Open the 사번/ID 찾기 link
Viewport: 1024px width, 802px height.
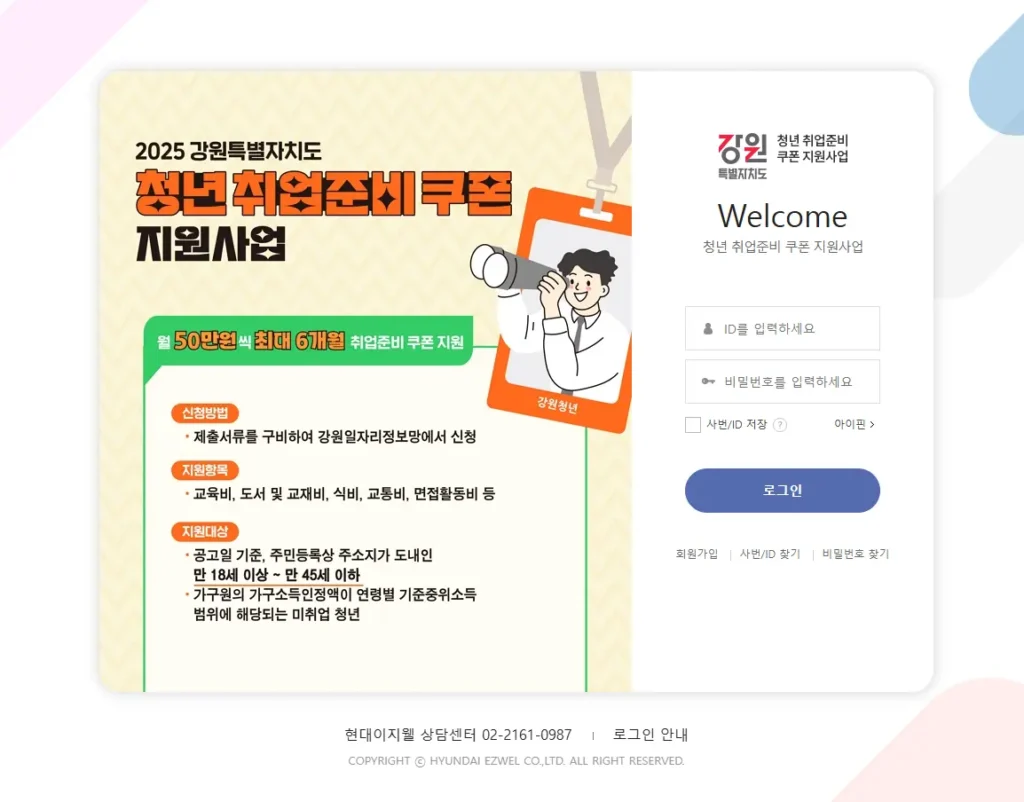click(770, 554)
